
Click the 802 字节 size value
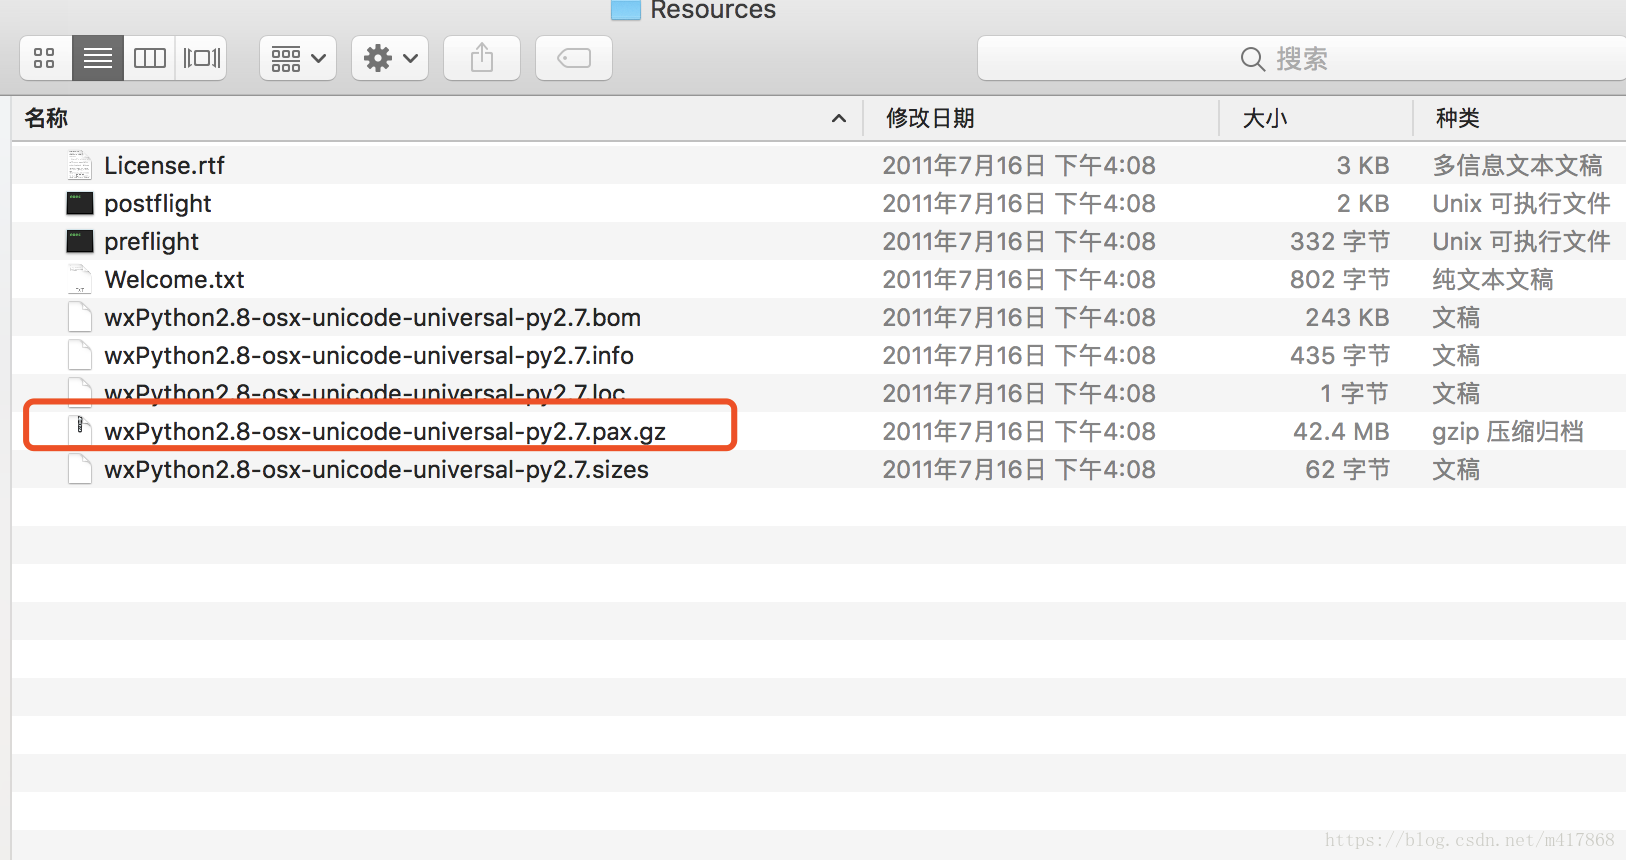(x=1340, y=279)
